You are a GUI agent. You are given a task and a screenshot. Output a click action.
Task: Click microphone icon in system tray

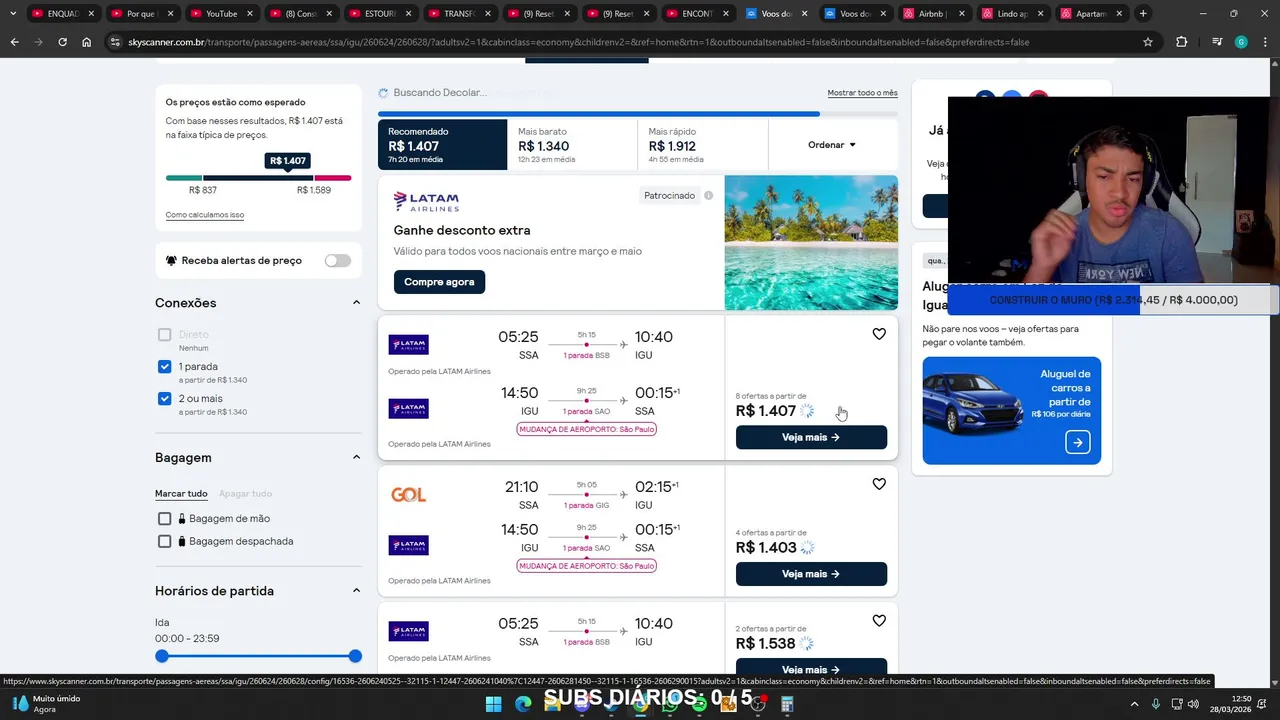click(x=1156, y=704)
